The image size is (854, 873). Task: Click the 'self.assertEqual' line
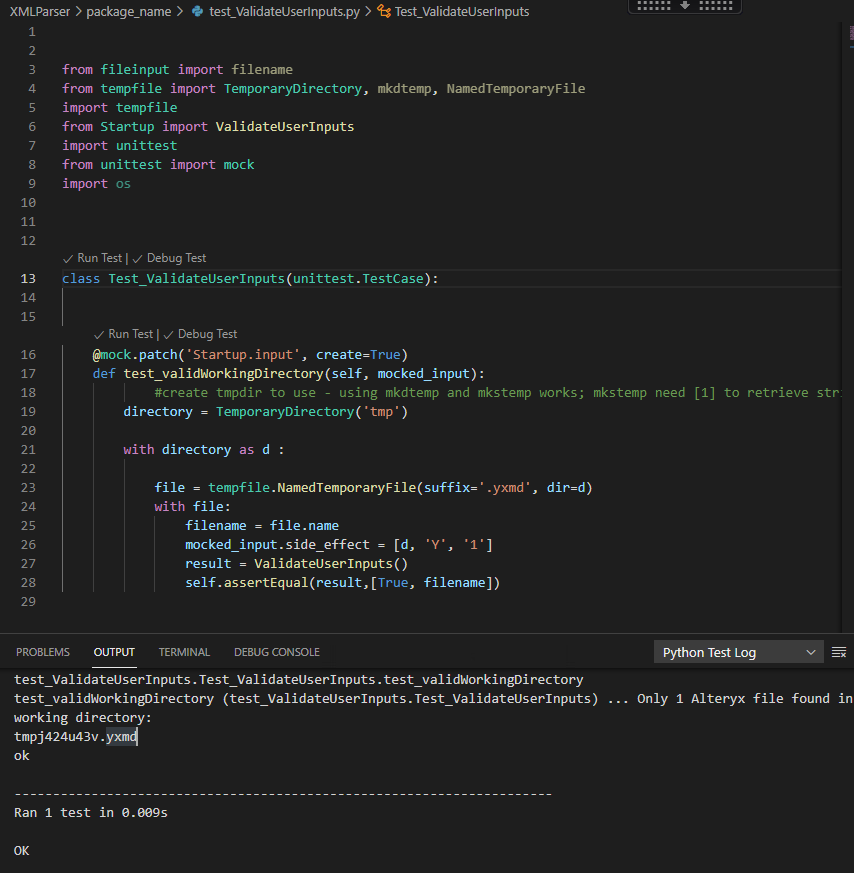click(x=342, y=582)
